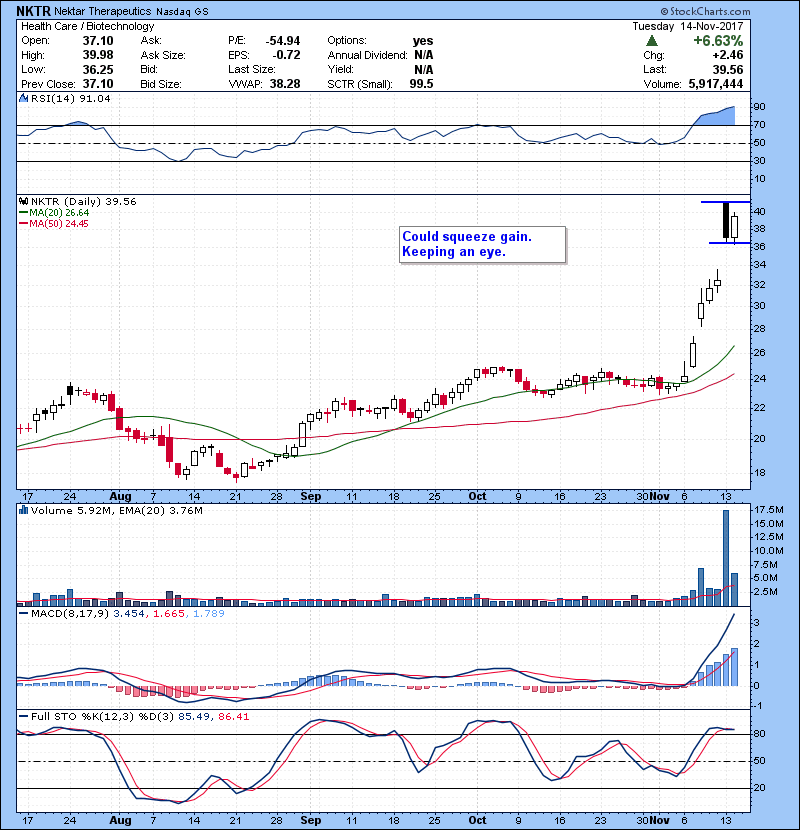Click the bar-chart icon next to Volume label
This screenshot has height=830, width=800.
(23, 510)
